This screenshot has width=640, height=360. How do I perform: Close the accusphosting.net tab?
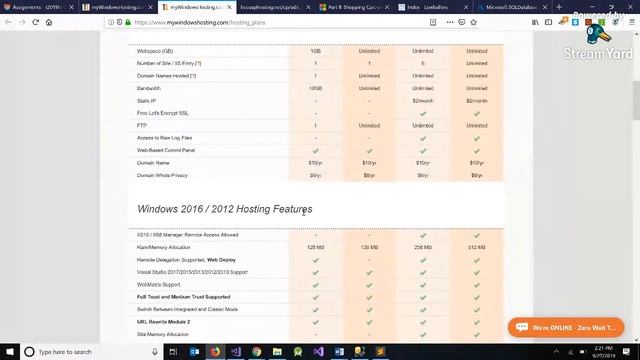pos(308,7)
